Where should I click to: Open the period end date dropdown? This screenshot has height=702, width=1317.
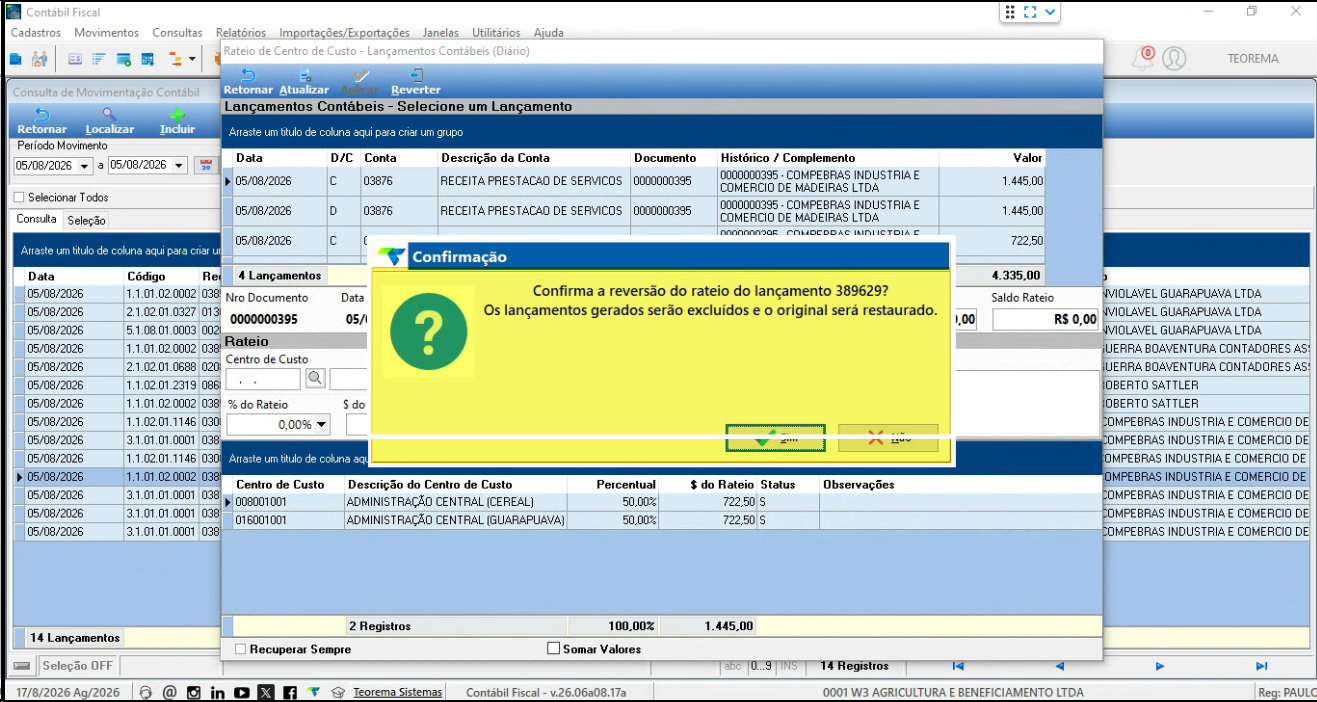coord(179,166)
